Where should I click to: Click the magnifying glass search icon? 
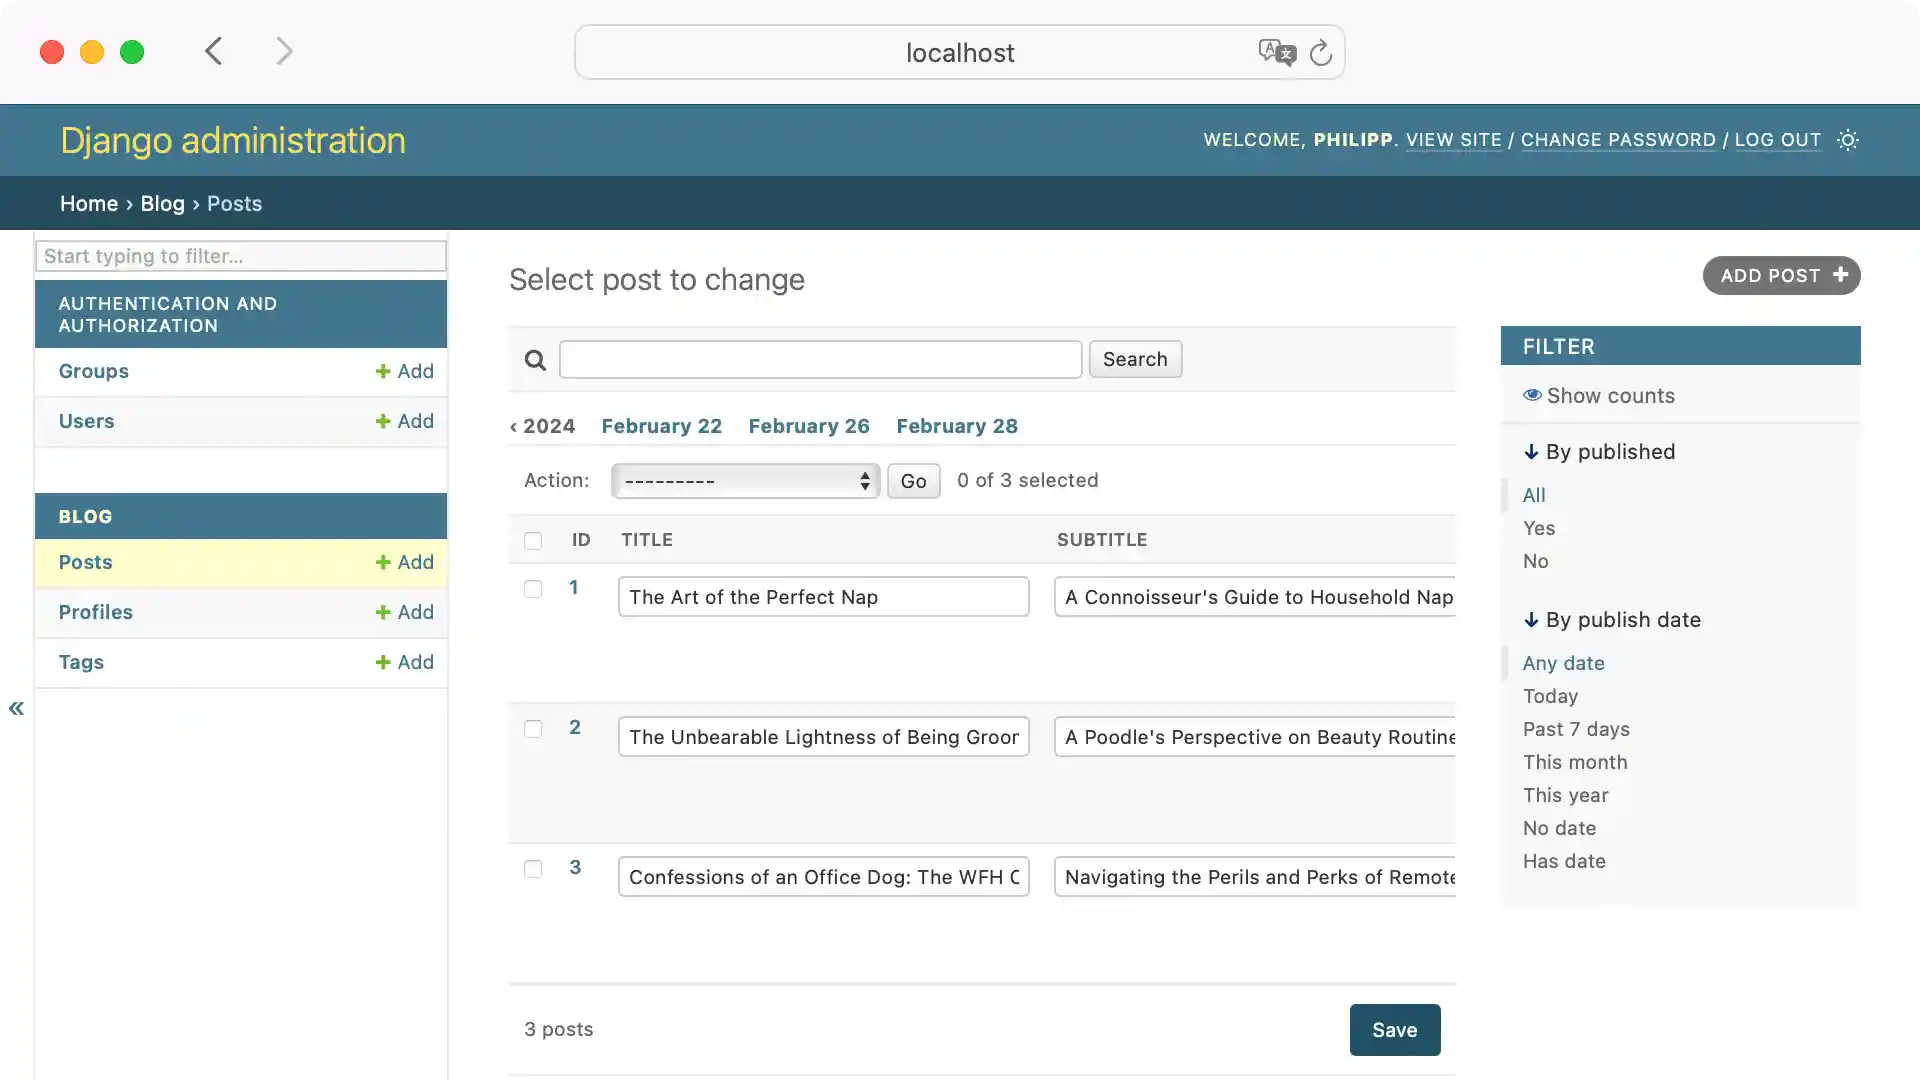point(535,359)
